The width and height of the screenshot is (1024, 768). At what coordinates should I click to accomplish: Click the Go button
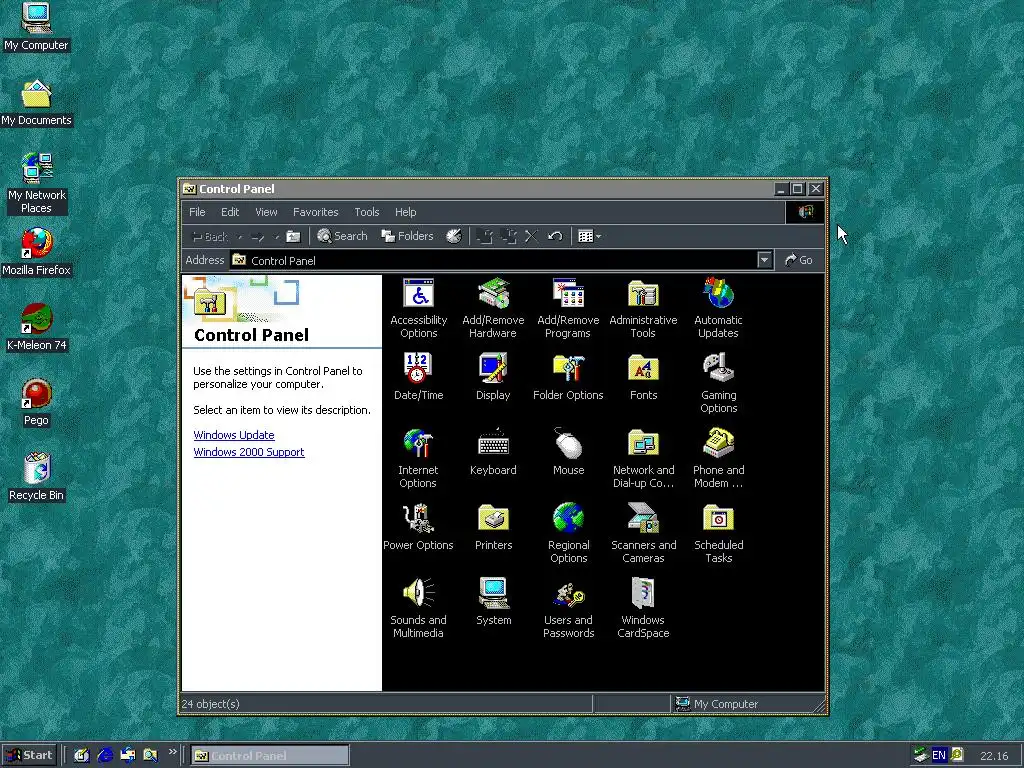pos(799,260)
